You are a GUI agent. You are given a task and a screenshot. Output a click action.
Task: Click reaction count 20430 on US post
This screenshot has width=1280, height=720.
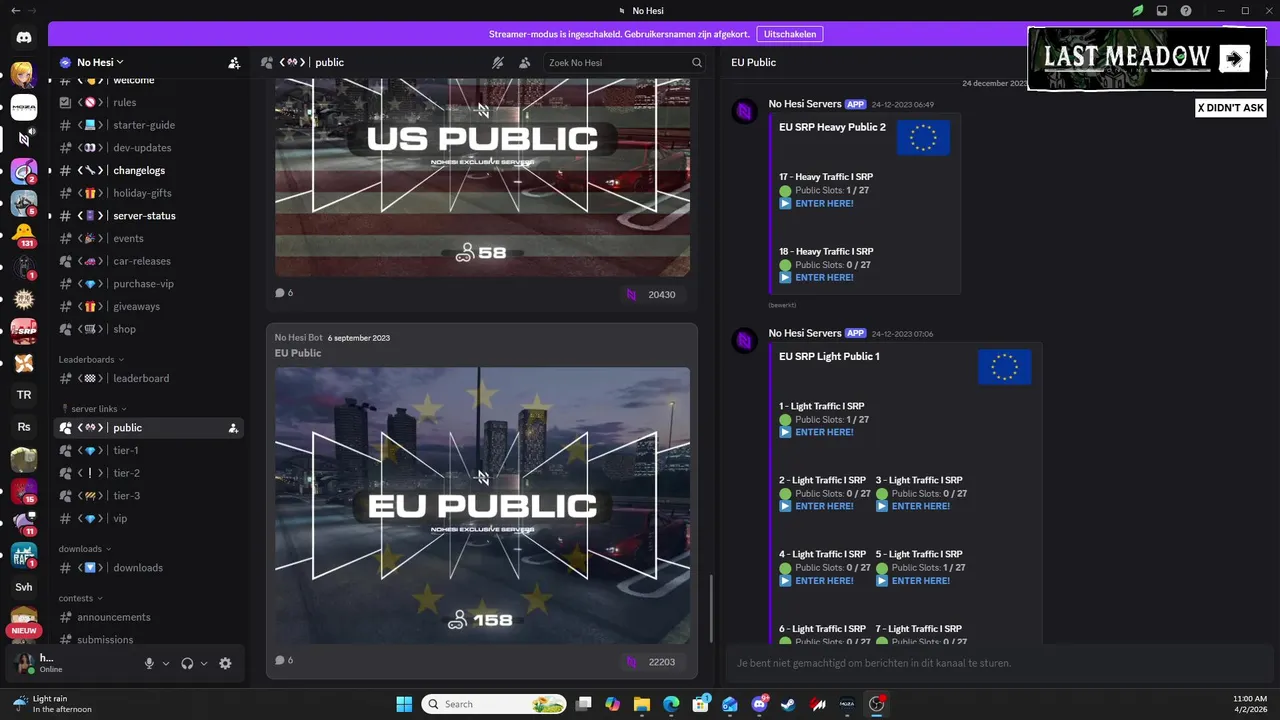coord(651,295)
